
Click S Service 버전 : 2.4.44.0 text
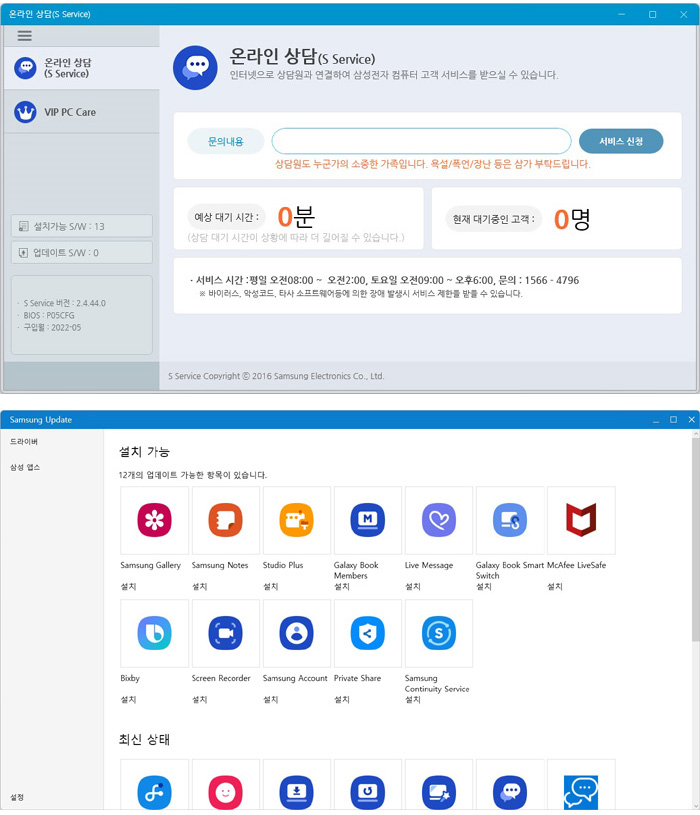[64, 303]
